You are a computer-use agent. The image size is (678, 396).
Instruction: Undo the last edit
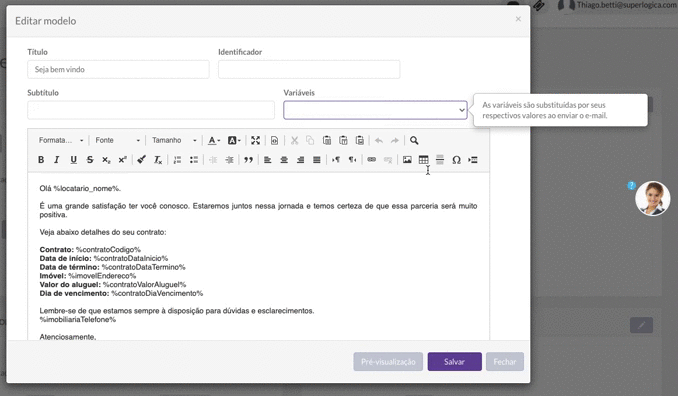tap(379, 140)
